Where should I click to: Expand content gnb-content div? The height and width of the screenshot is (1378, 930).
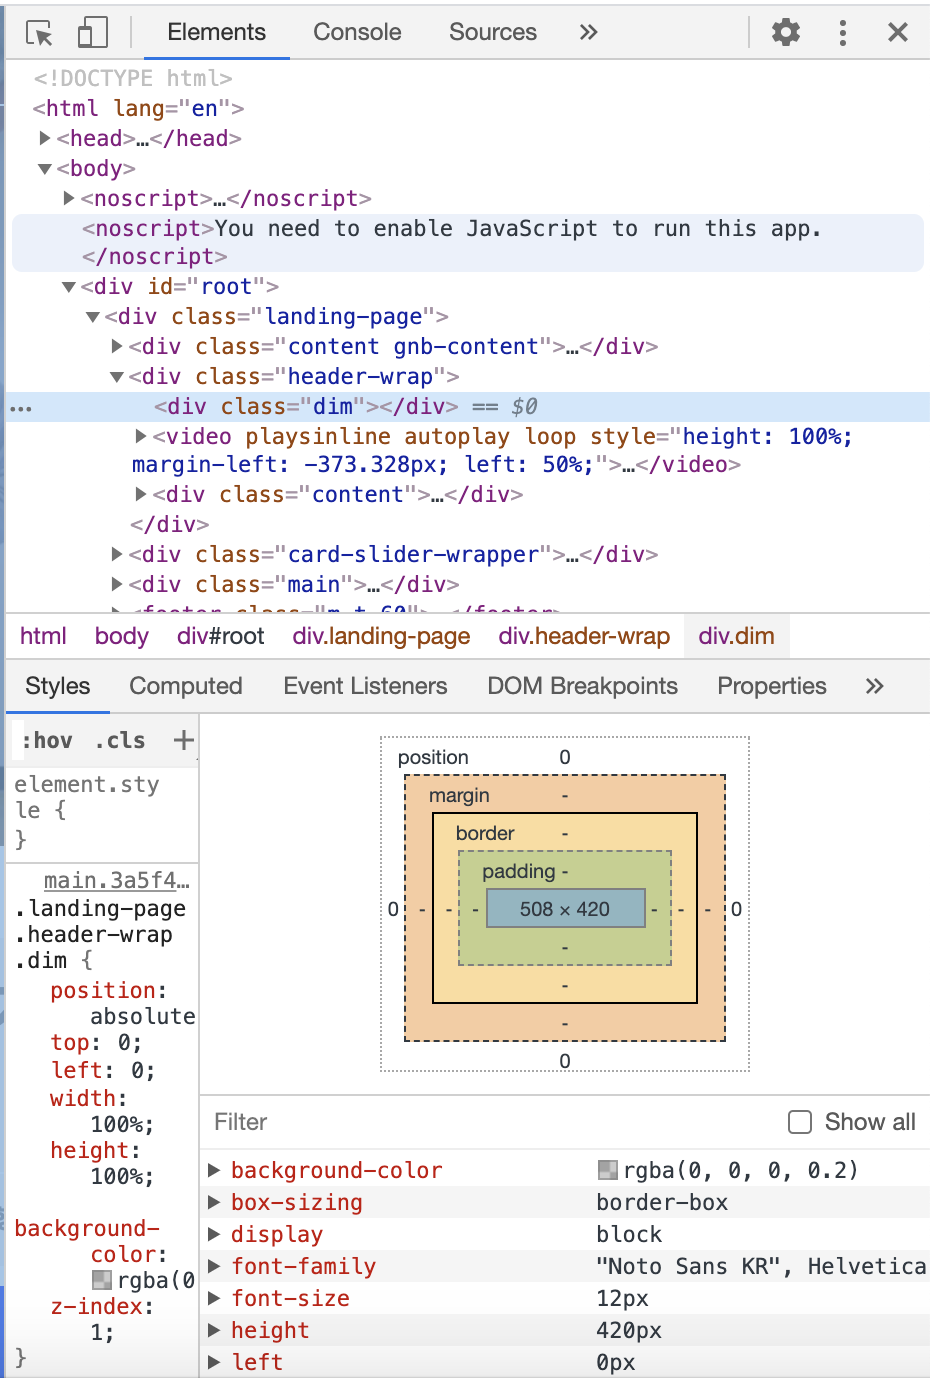tap(117, 346)
